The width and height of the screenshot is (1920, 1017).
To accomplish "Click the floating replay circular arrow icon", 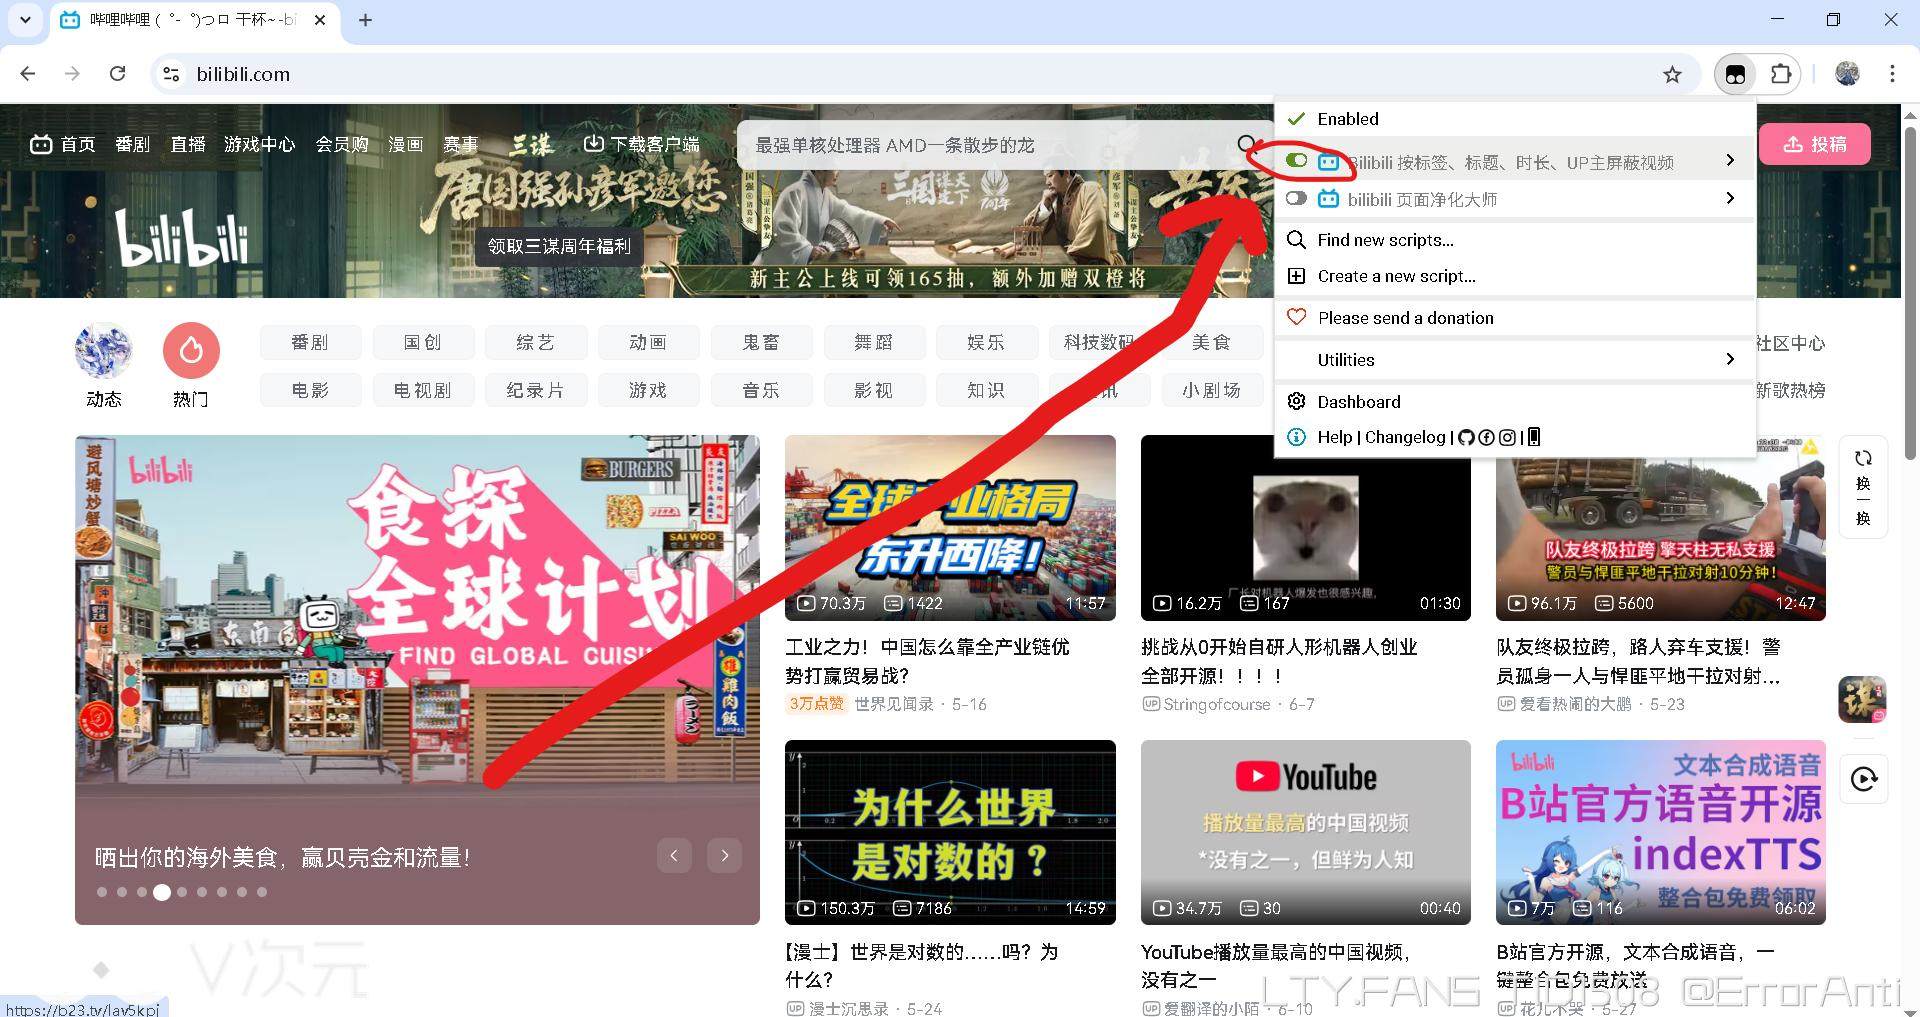I will (x=1863, y=779).
